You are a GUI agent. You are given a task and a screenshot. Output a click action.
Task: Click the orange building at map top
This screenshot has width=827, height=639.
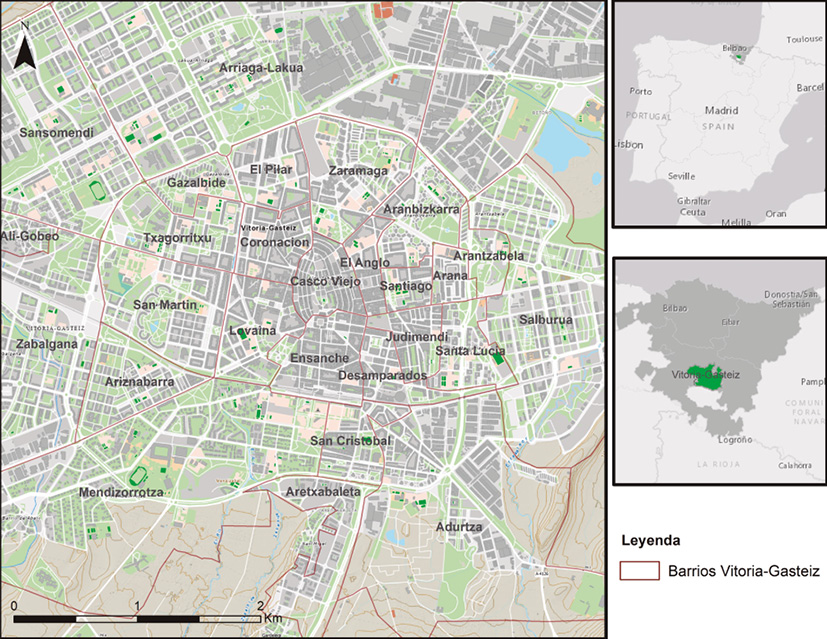click(x=383, y=10)
